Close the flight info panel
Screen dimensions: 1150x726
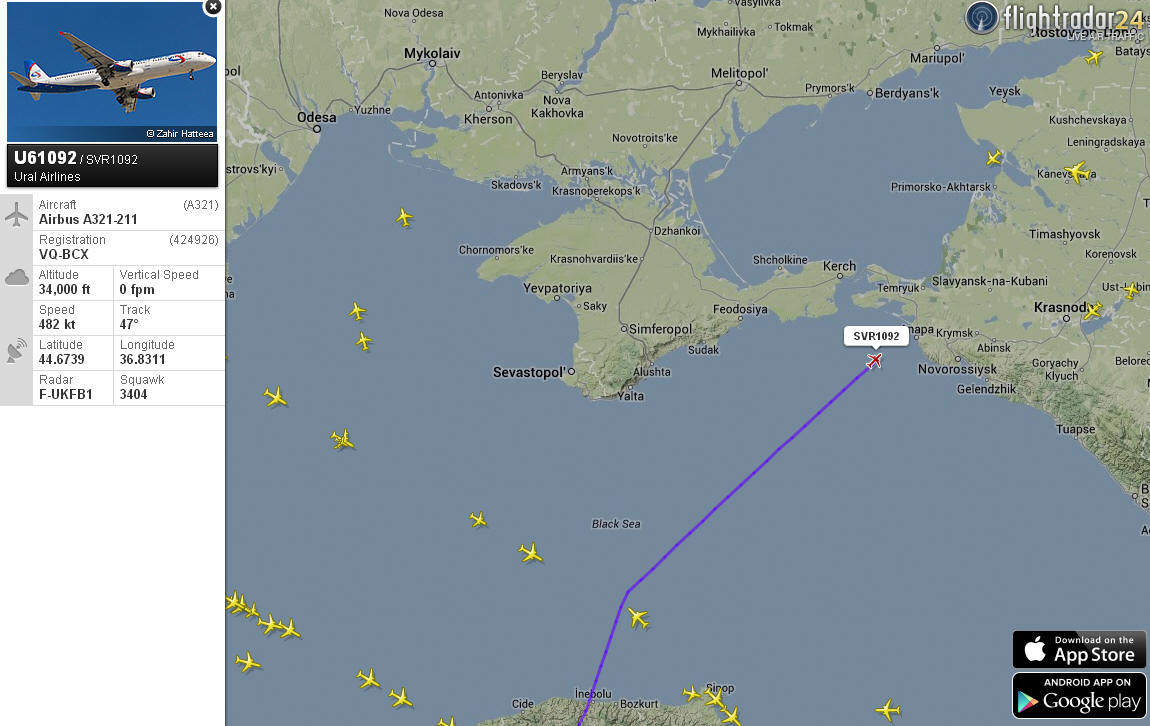tap(213, 7)
